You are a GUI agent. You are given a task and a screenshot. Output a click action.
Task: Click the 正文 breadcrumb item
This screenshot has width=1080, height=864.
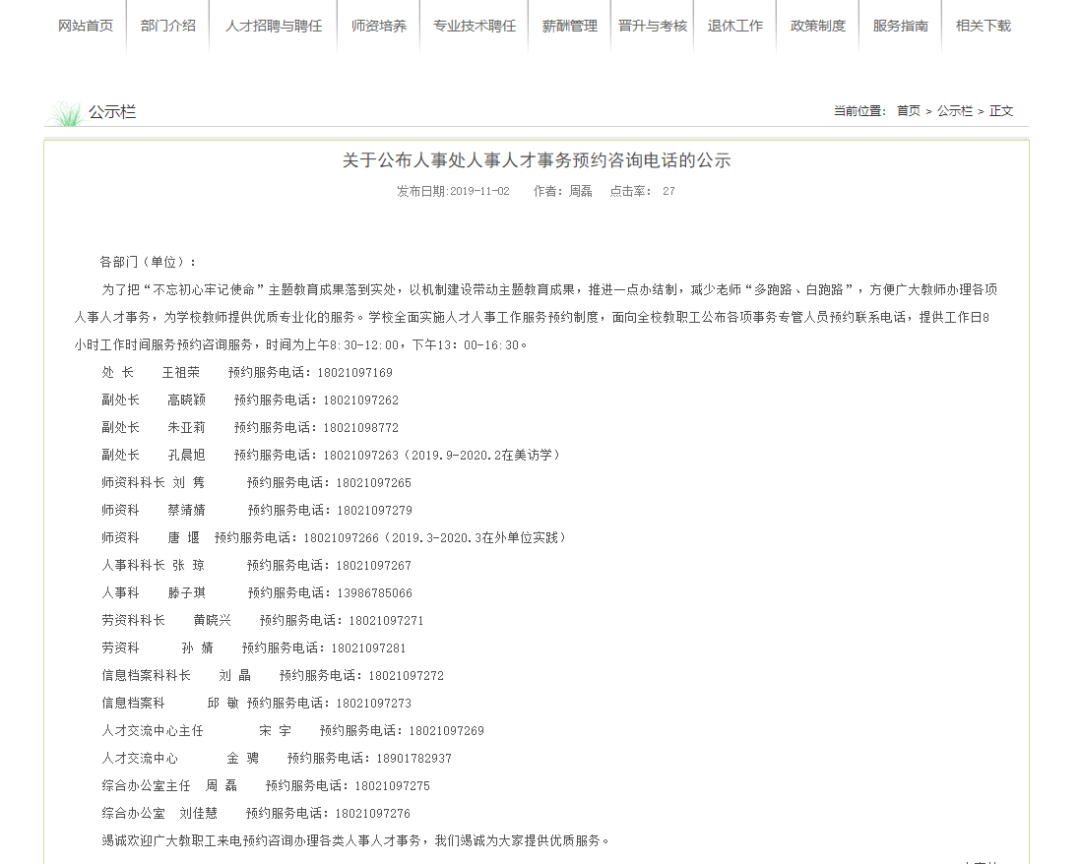[x=1001, y=111]
